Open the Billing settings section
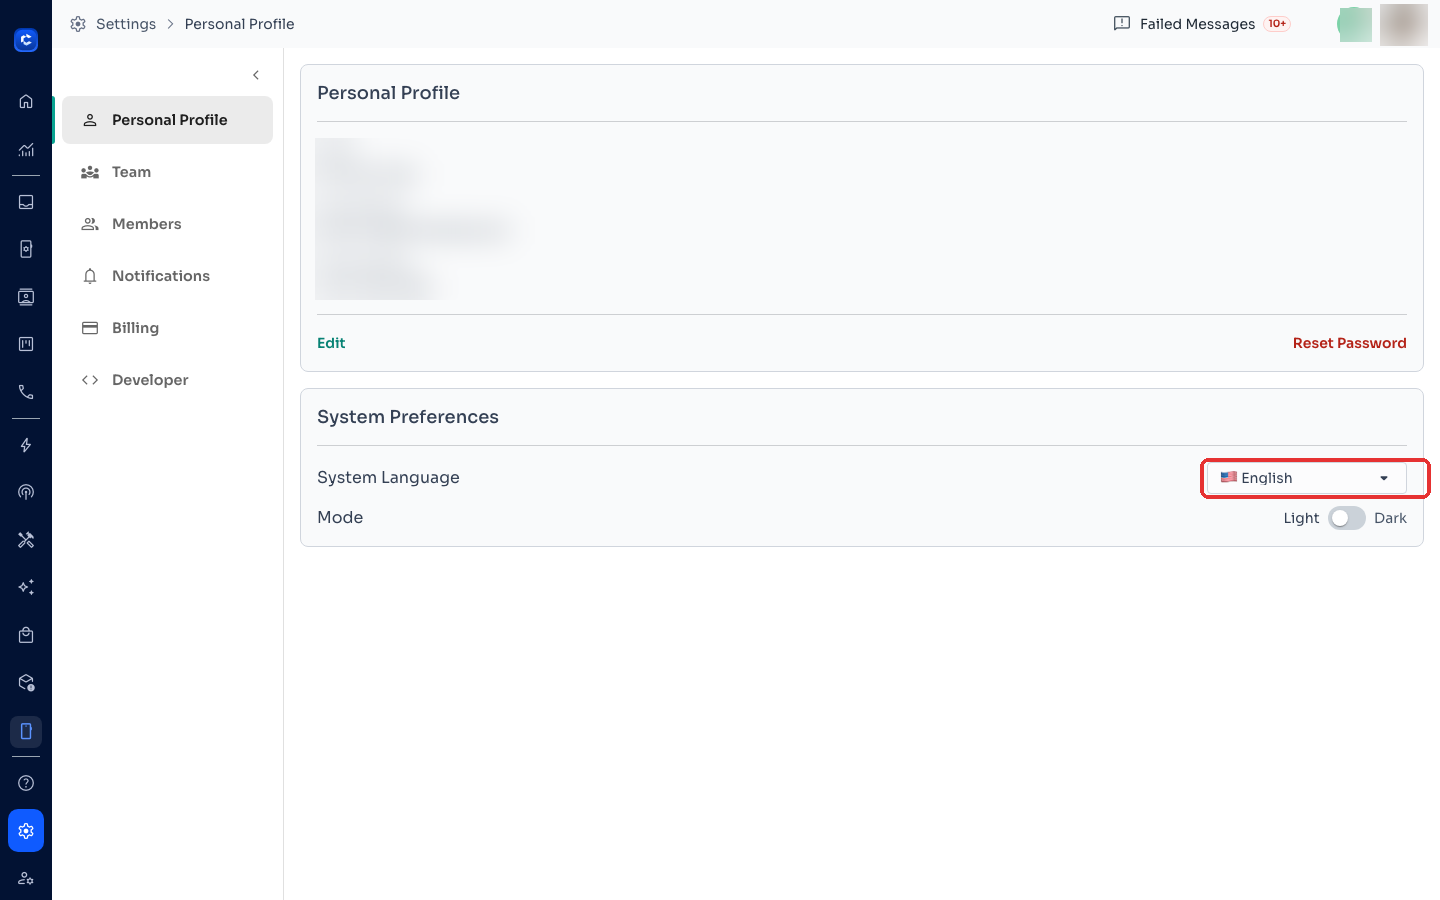Screen dimensions: 1440x900 point(167,328)
